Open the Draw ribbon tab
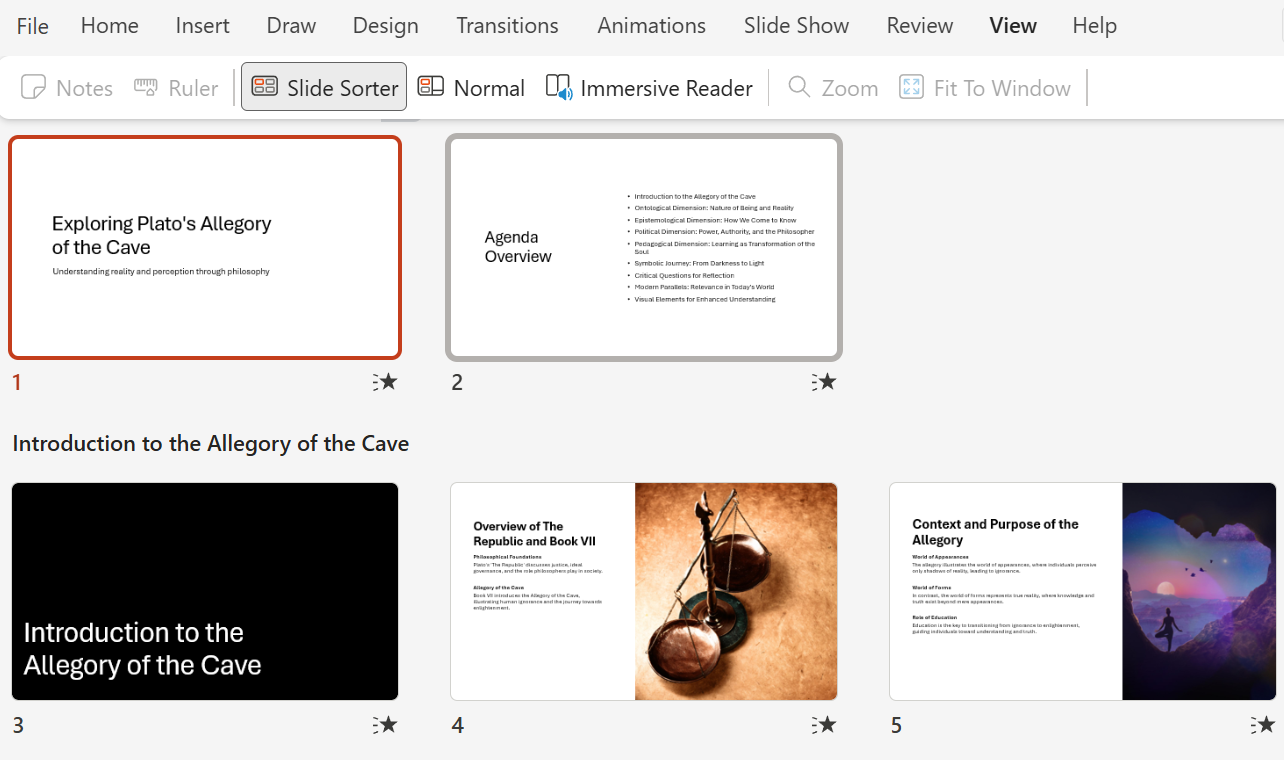The width and height of the screenshot is (1284, 760). [x=291, y=26]
